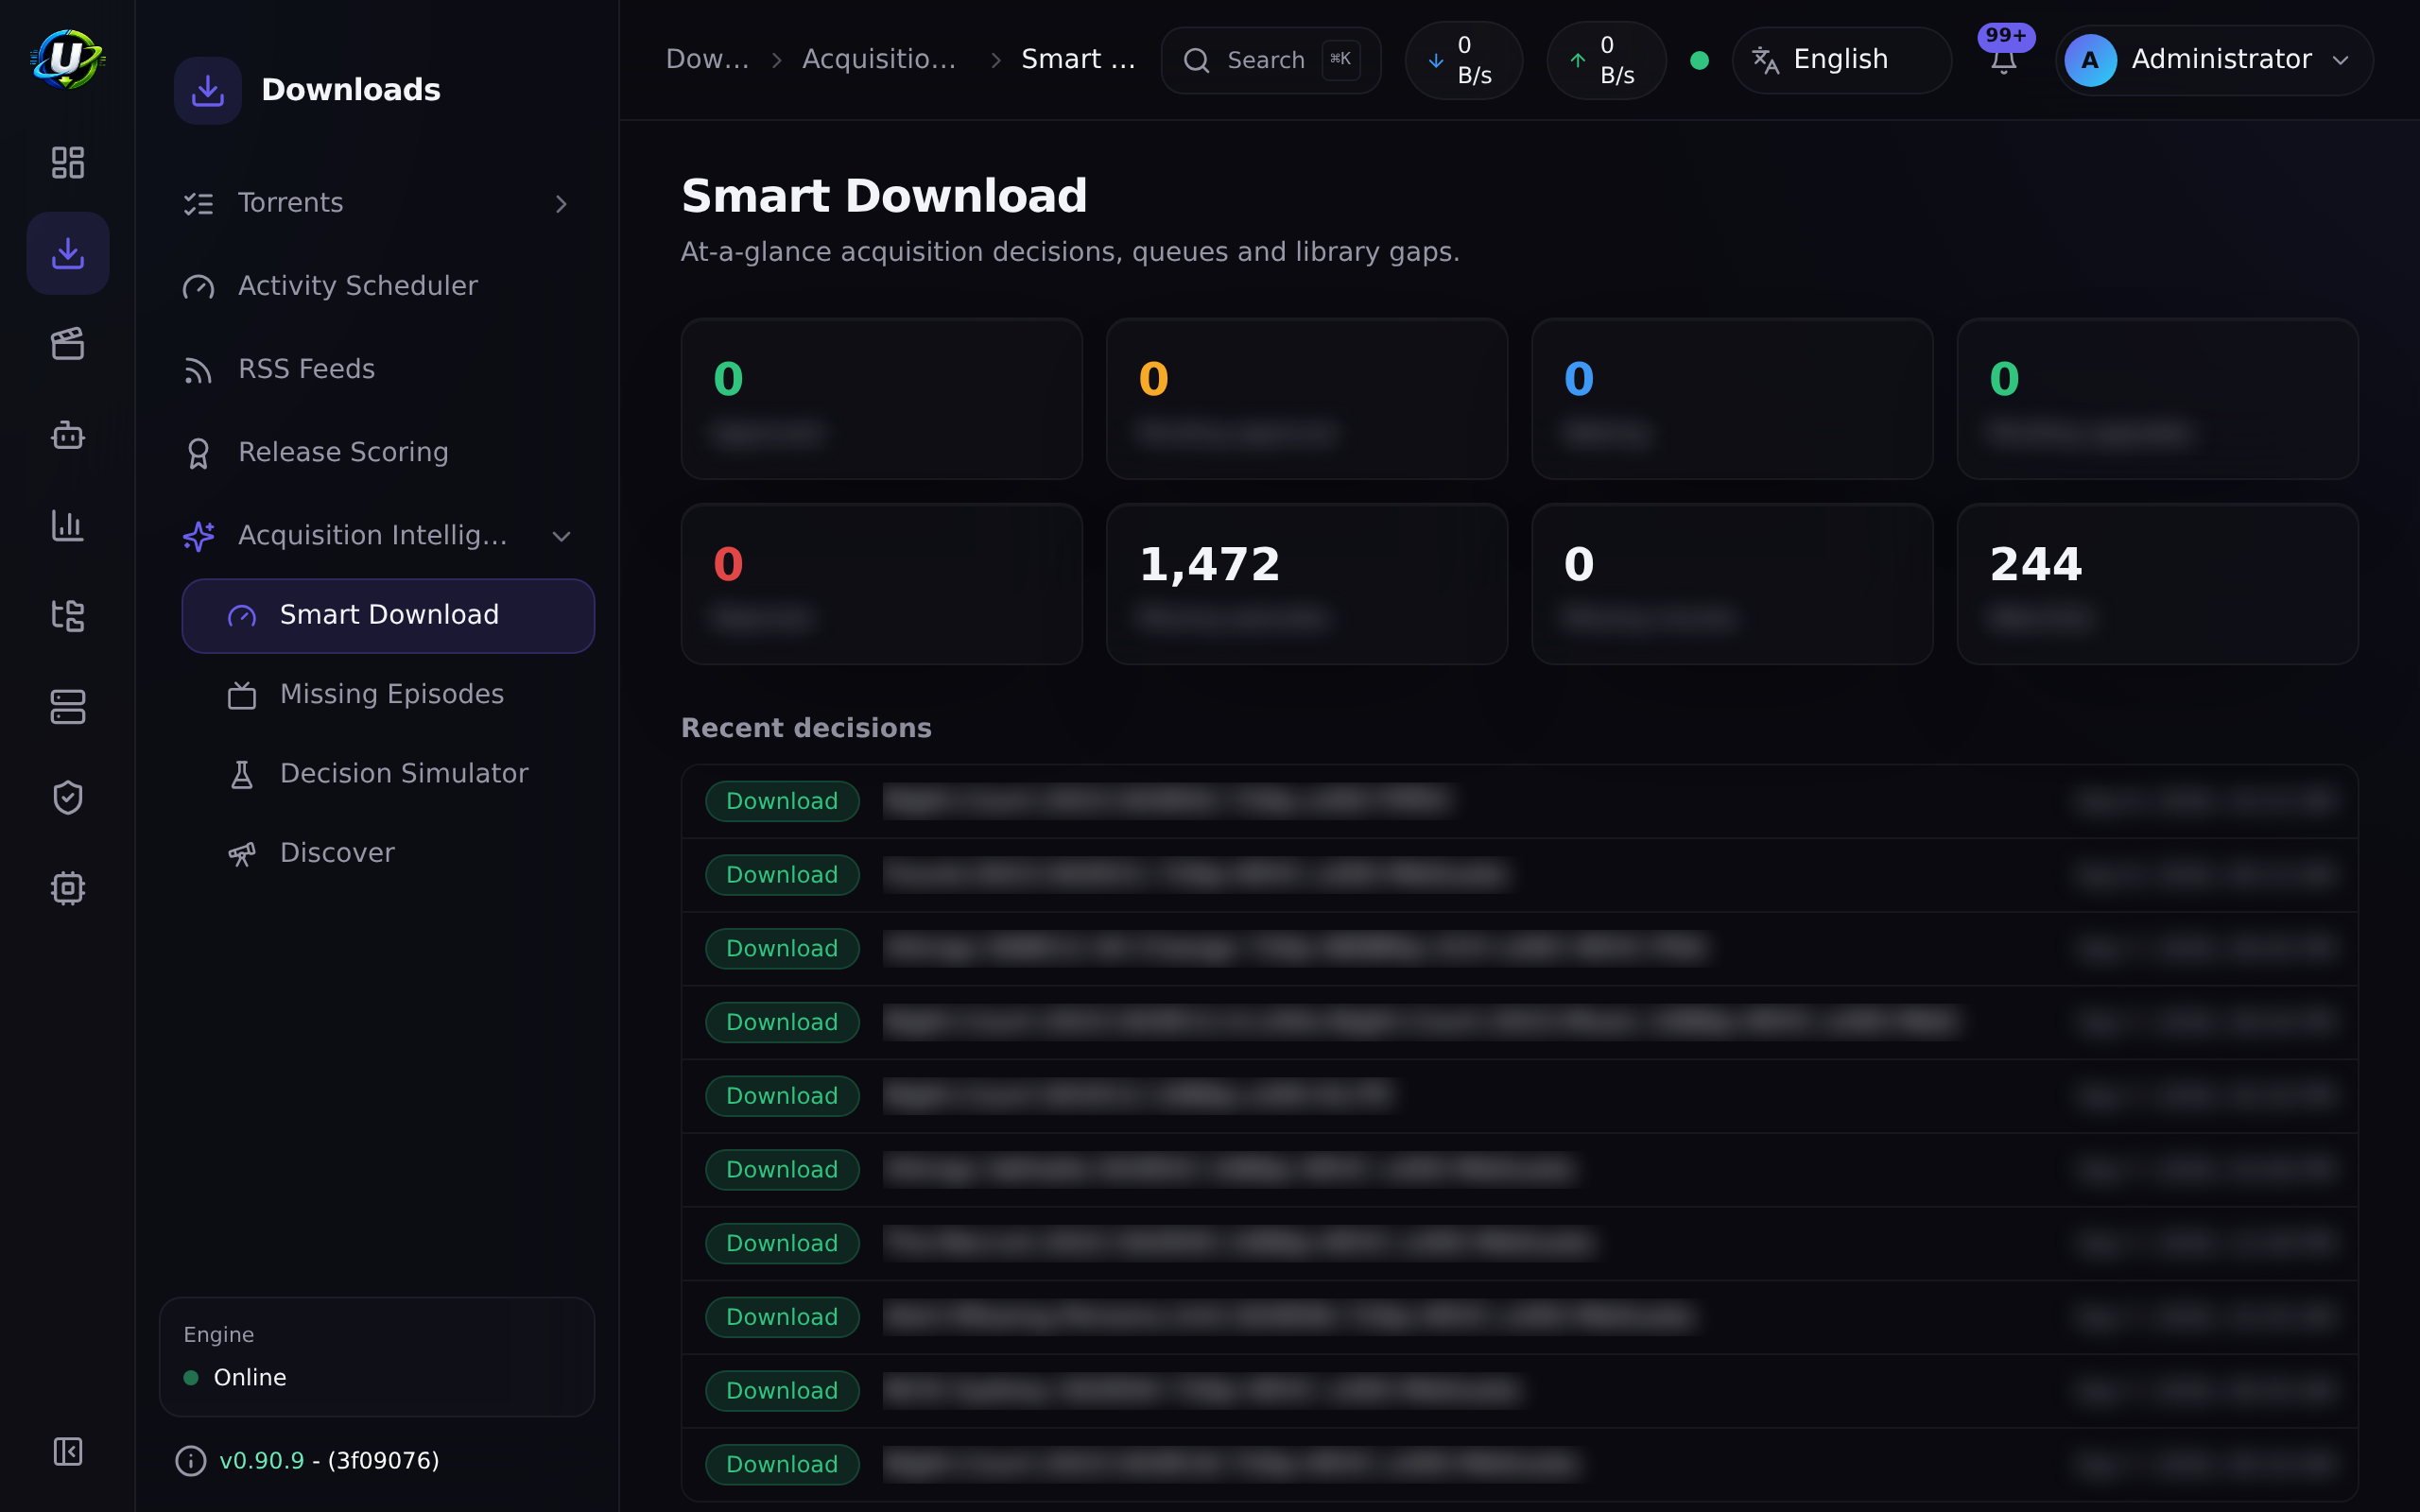Select the Downloads icon in the left rail

tap(67, 253)
